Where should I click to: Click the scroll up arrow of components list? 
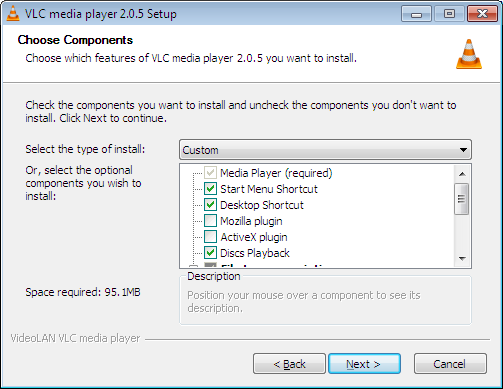click(x=462, y=174)
